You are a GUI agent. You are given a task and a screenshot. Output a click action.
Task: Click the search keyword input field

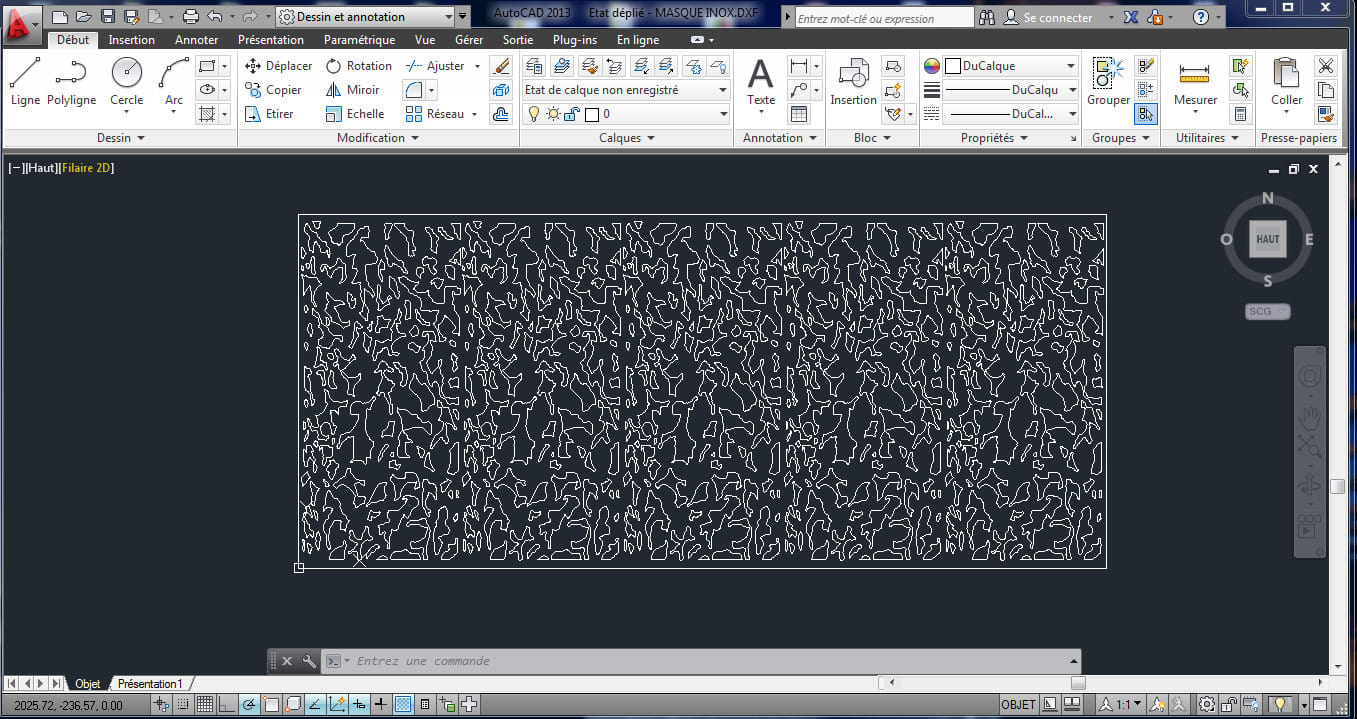884,18
